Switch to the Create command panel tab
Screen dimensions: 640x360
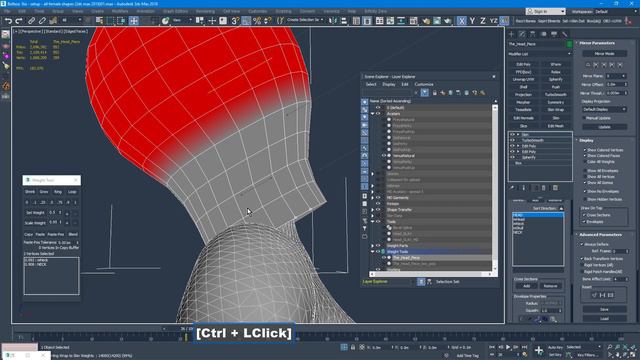511,34
